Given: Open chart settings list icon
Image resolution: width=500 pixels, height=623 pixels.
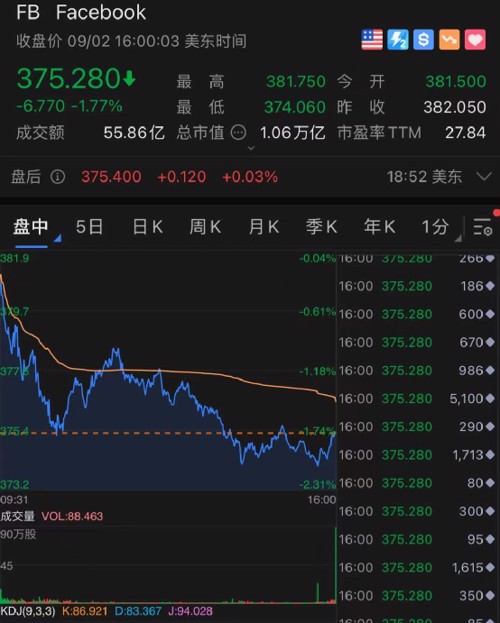Looking at the screenshot, I should 483,227.
